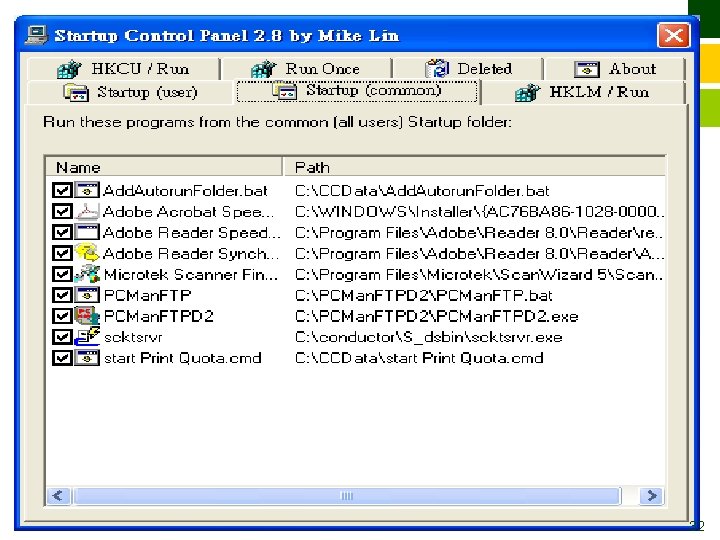The width and height of the screenshot is (720, 540).
Task: Click the PCManFTPD2 program icon
Action: pos(87,316)
